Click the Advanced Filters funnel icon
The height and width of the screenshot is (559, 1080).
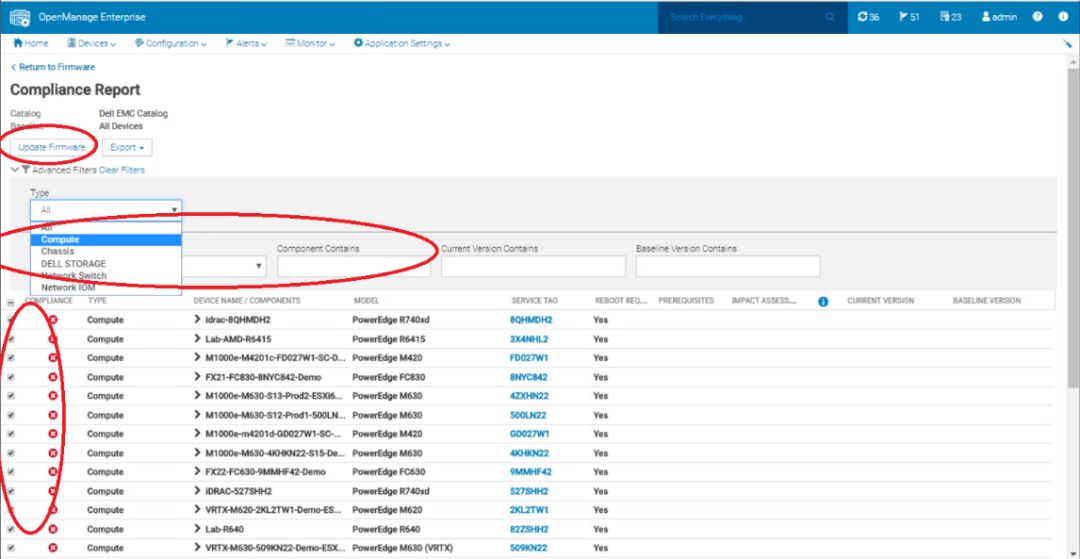point(25,169)
